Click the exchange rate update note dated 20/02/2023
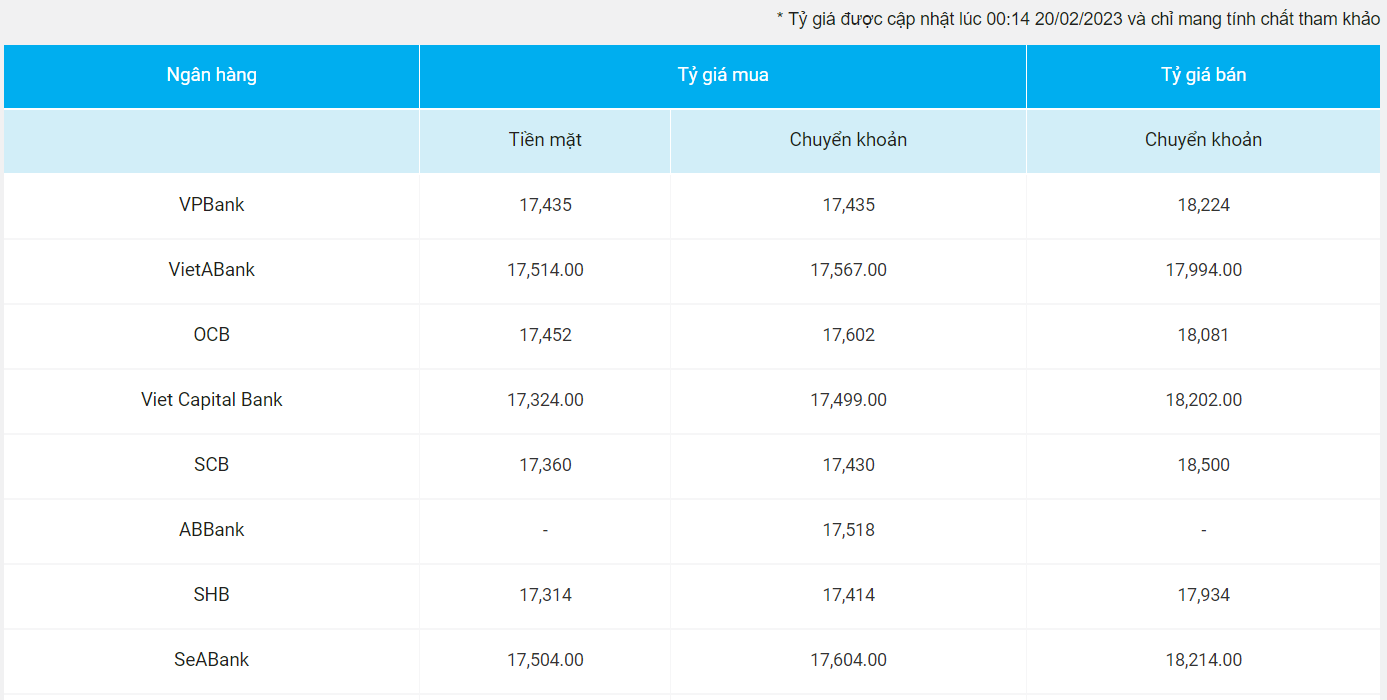 tap(1078, 20)
